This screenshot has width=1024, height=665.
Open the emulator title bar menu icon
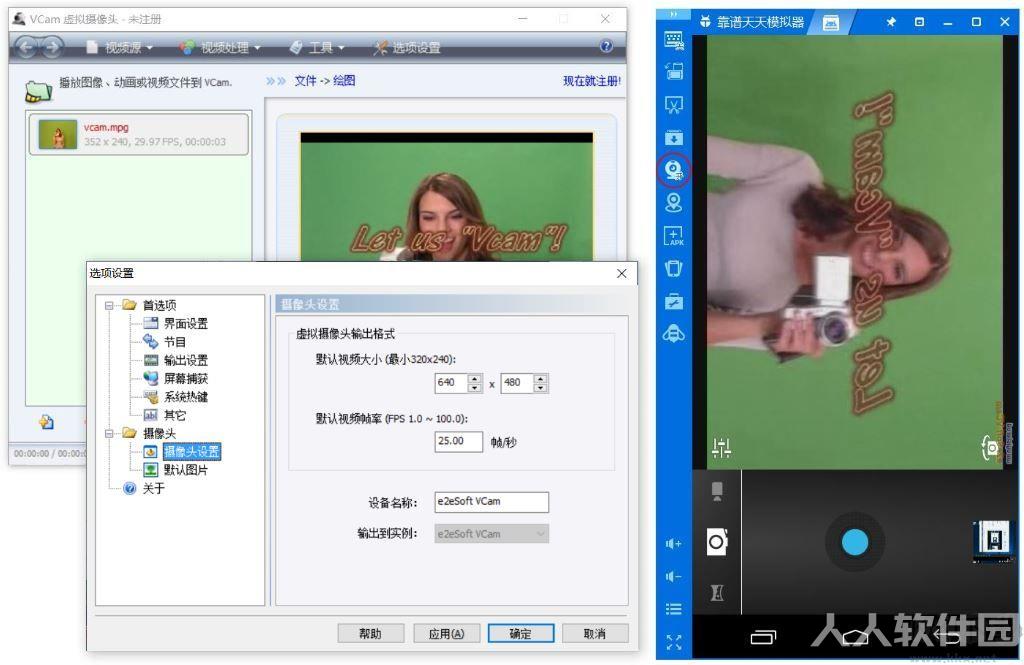920,22
